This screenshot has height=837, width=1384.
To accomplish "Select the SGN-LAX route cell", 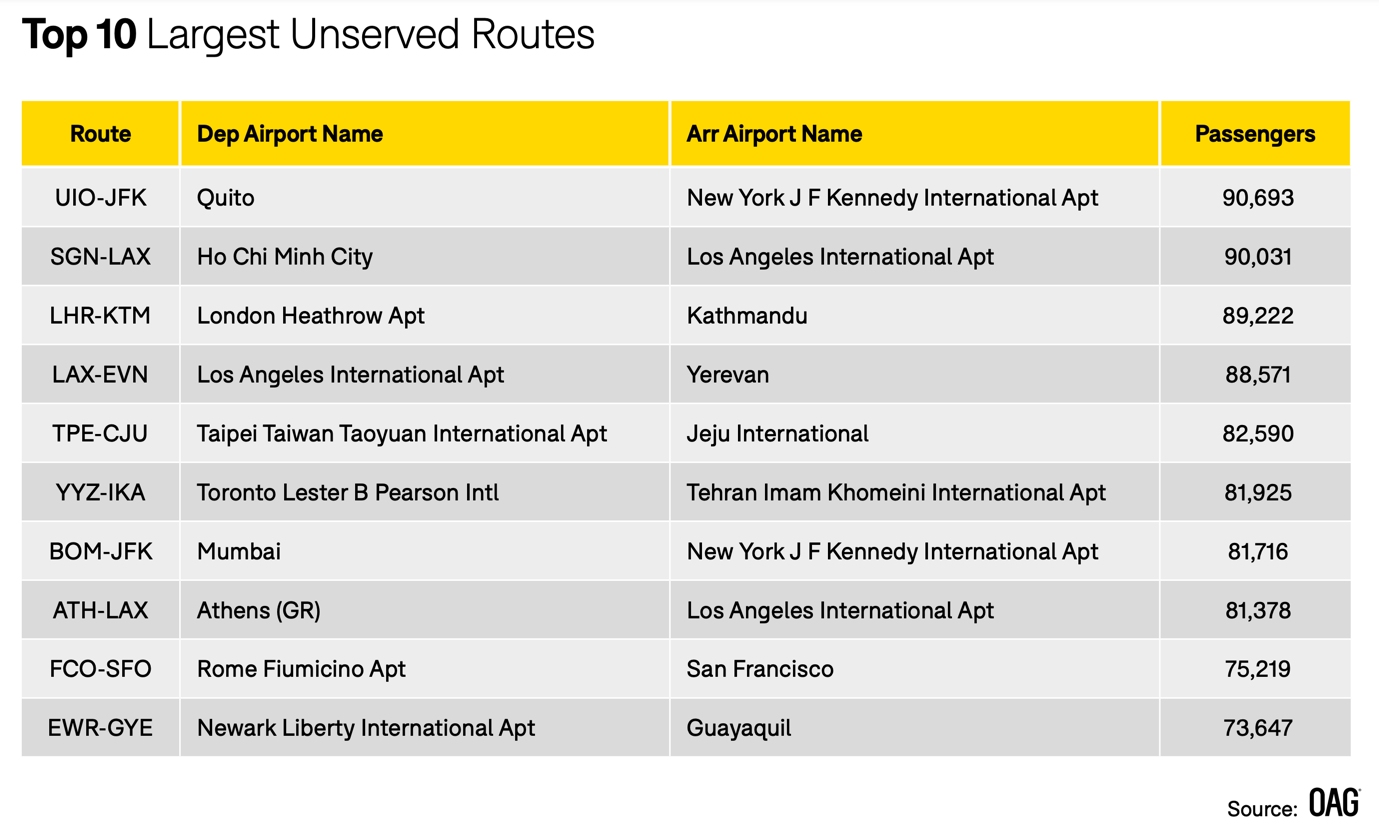I will pos(100,257).
